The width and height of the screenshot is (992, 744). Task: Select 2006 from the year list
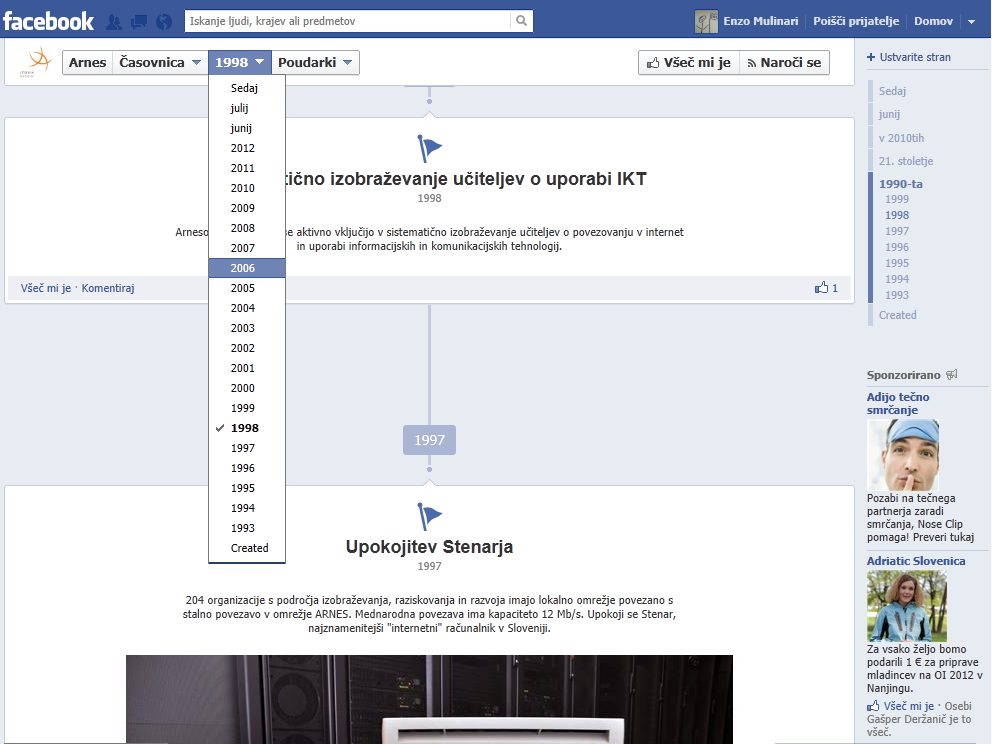point(243,268)
